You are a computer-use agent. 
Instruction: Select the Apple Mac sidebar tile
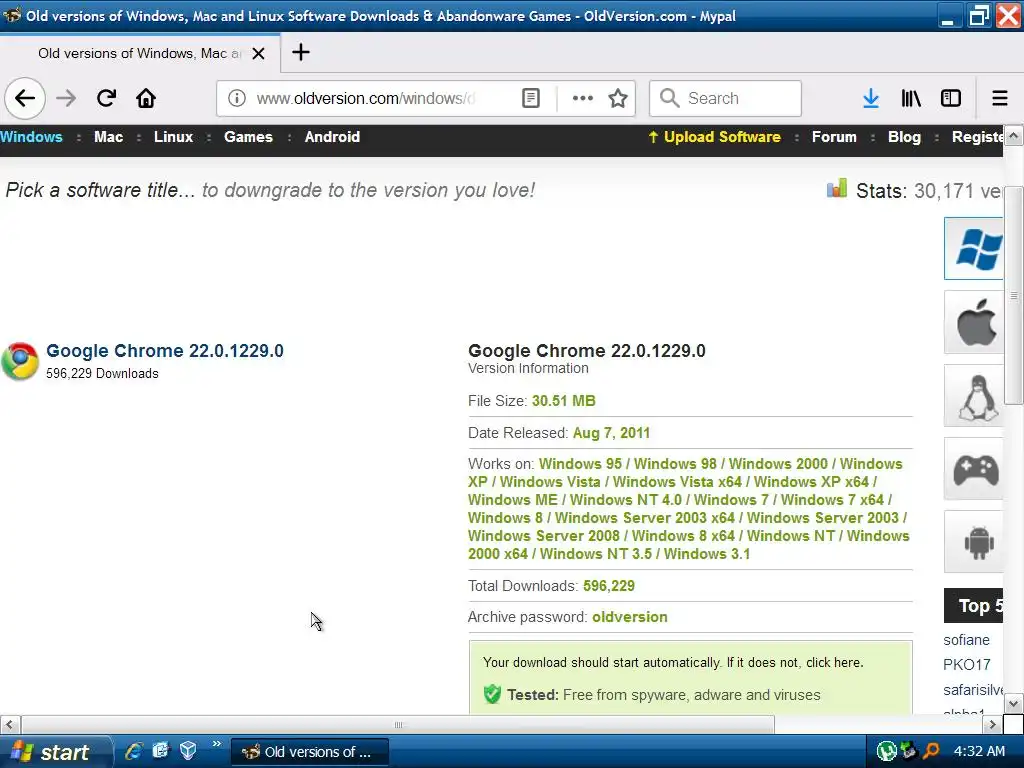tap(974, 323)
